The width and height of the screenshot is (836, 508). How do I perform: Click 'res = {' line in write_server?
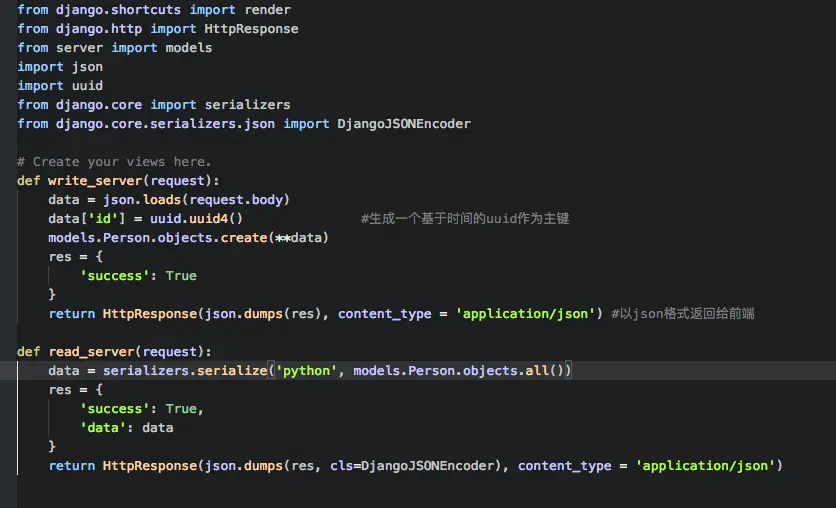[x=76, y=257]
